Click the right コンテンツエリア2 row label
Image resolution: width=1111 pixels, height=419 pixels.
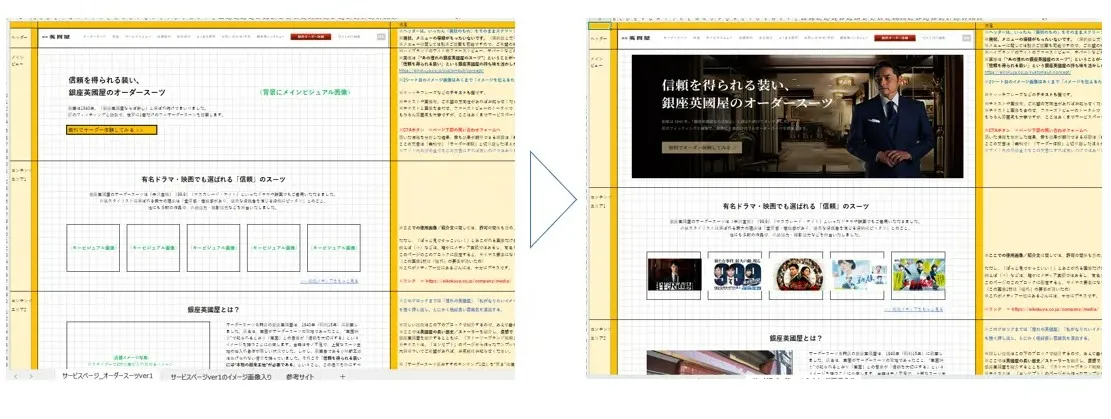599,332
